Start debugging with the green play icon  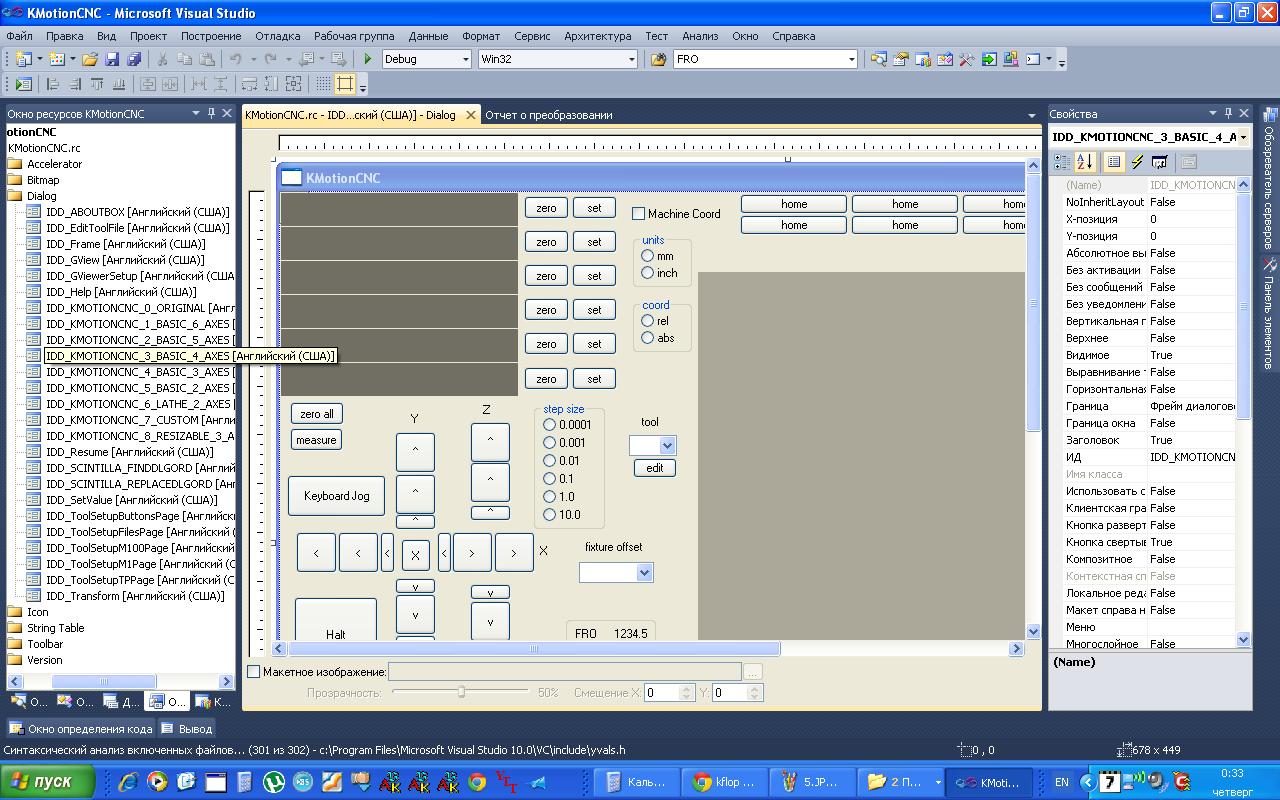point(368,59)
